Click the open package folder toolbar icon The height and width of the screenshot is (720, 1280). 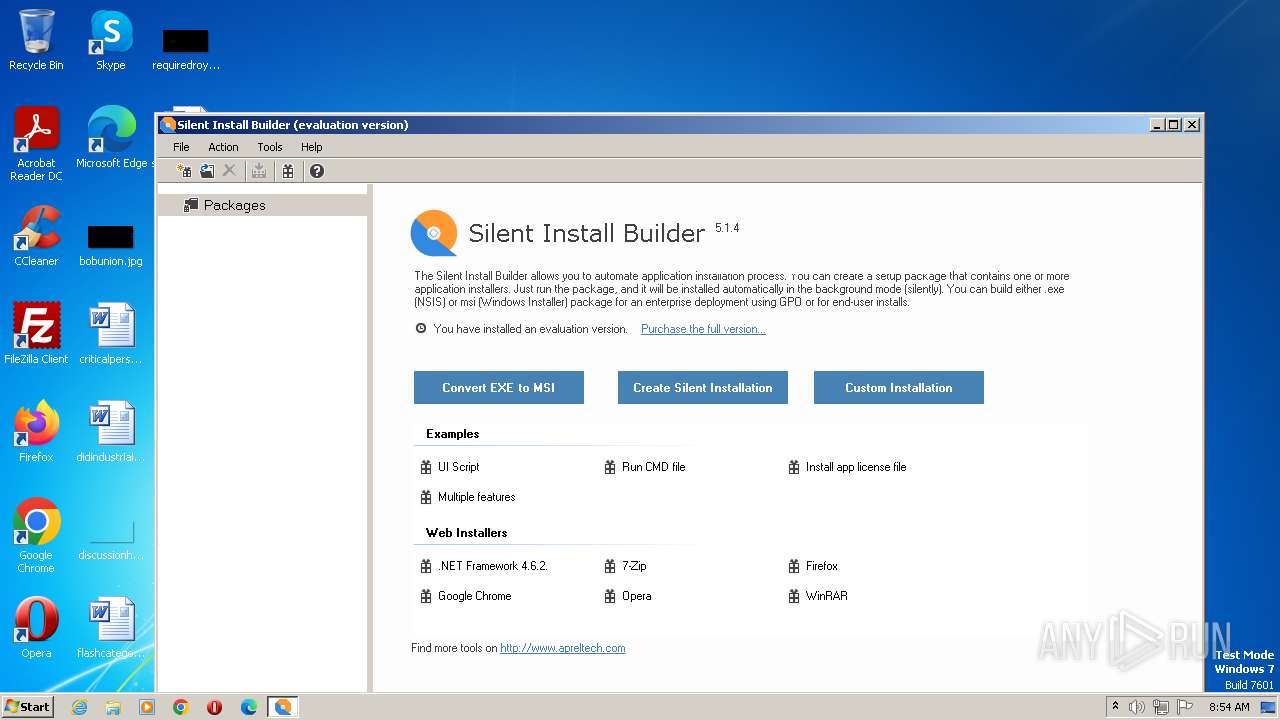(207, 171)
